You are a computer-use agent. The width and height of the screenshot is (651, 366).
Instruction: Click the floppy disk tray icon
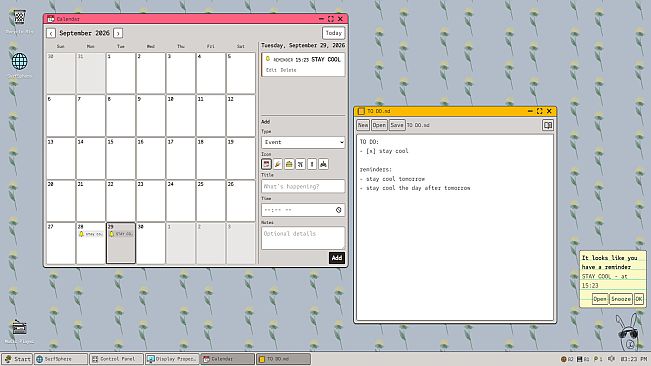[x=580, y=359]
